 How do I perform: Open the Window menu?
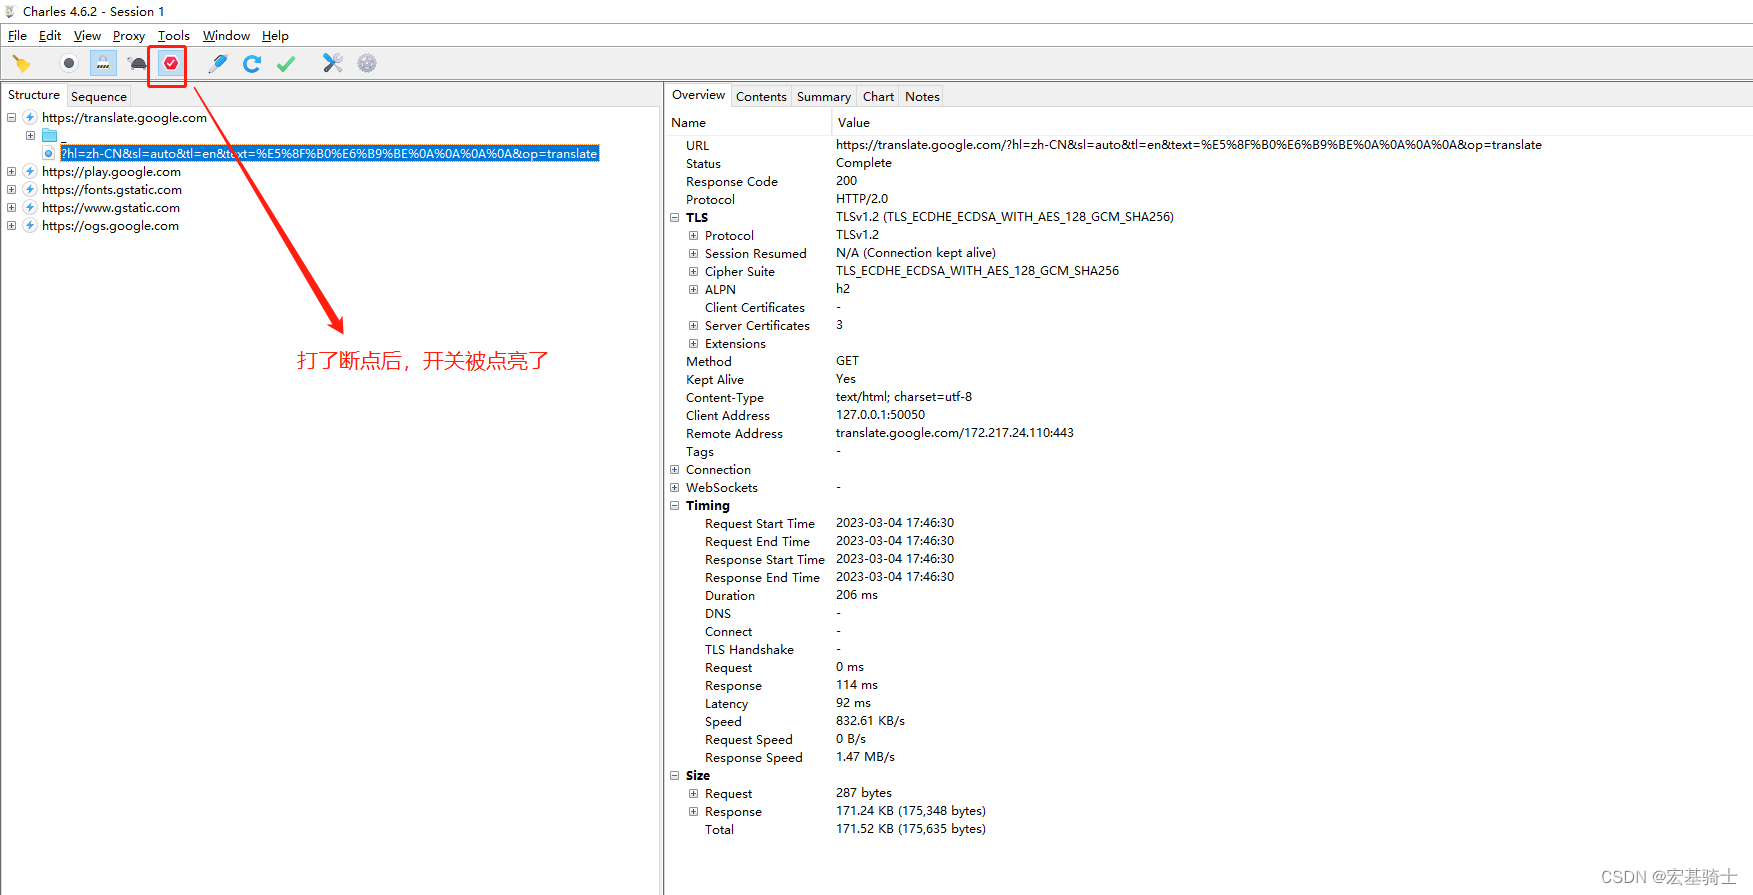[x=226, y=36]
